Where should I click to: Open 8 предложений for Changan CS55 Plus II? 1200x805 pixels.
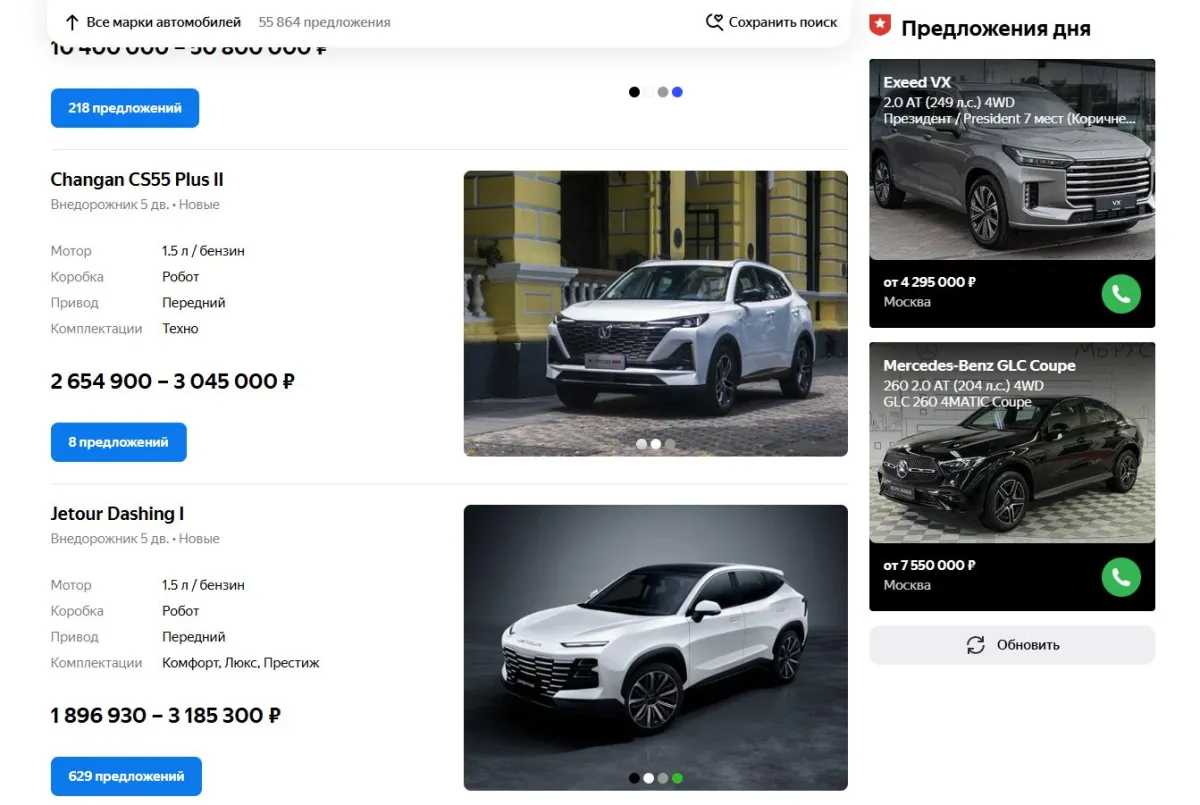pyautogui.click(x=118, y=442)
